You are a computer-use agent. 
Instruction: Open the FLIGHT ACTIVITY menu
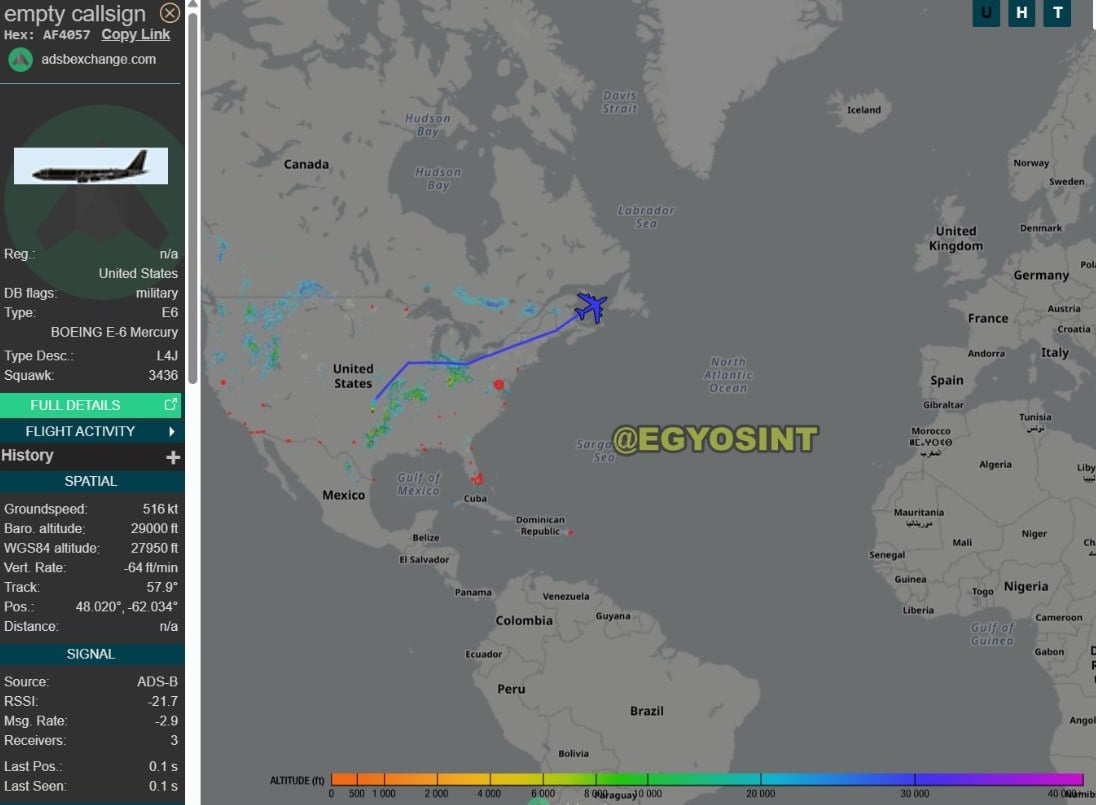[80, 431]
